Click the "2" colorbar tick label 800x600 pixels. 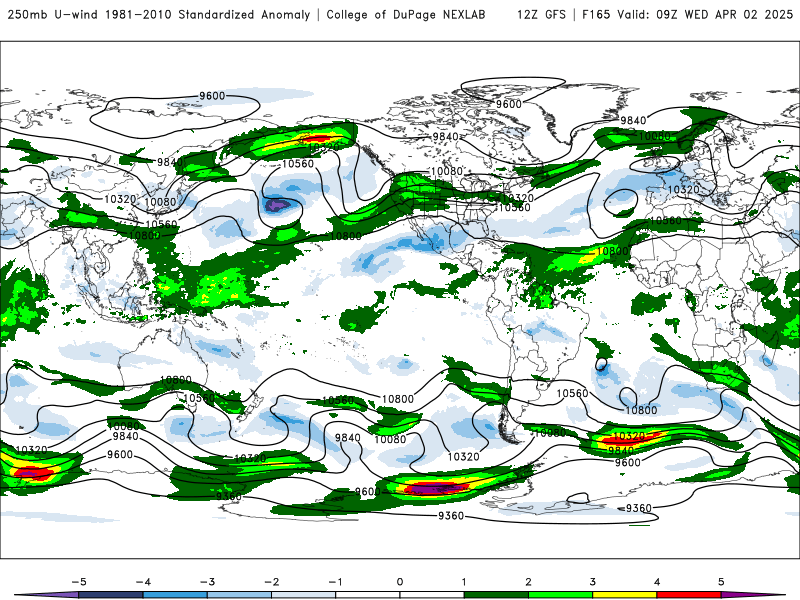pyautogui.click(x=528, y=582)
